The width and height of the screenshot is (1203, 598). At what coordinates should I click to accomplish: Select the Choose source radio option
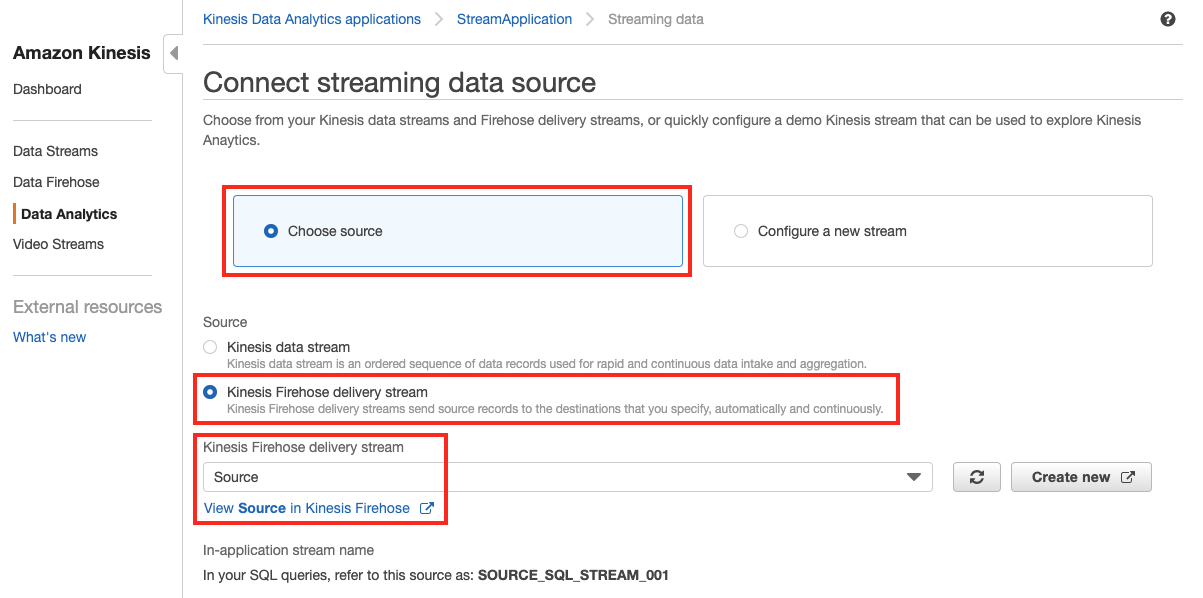click(x=271, y=231)
